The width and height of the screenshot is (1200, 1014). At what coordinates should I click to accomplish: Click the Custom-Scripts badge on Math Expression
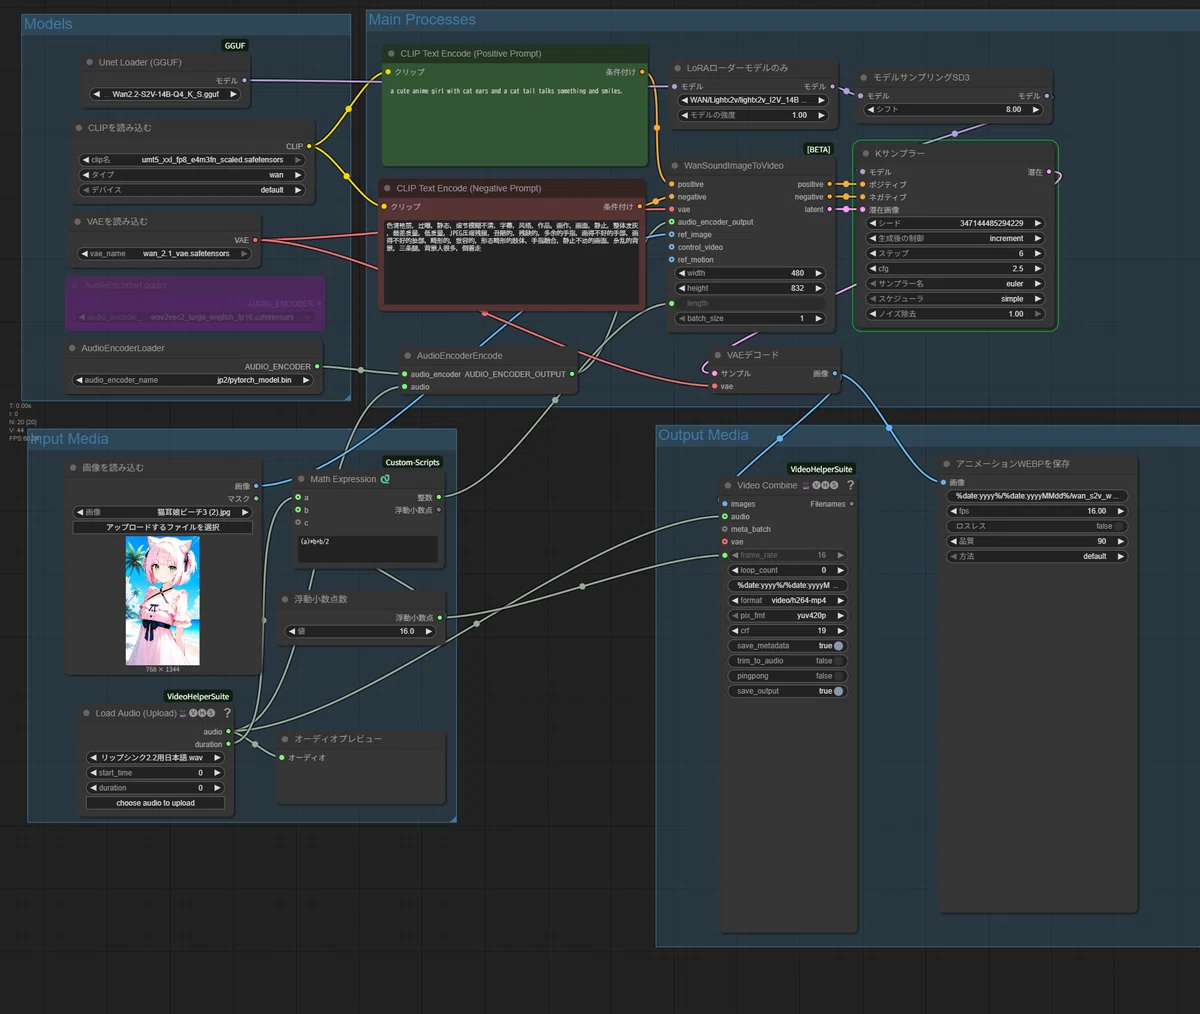point(412,462)
